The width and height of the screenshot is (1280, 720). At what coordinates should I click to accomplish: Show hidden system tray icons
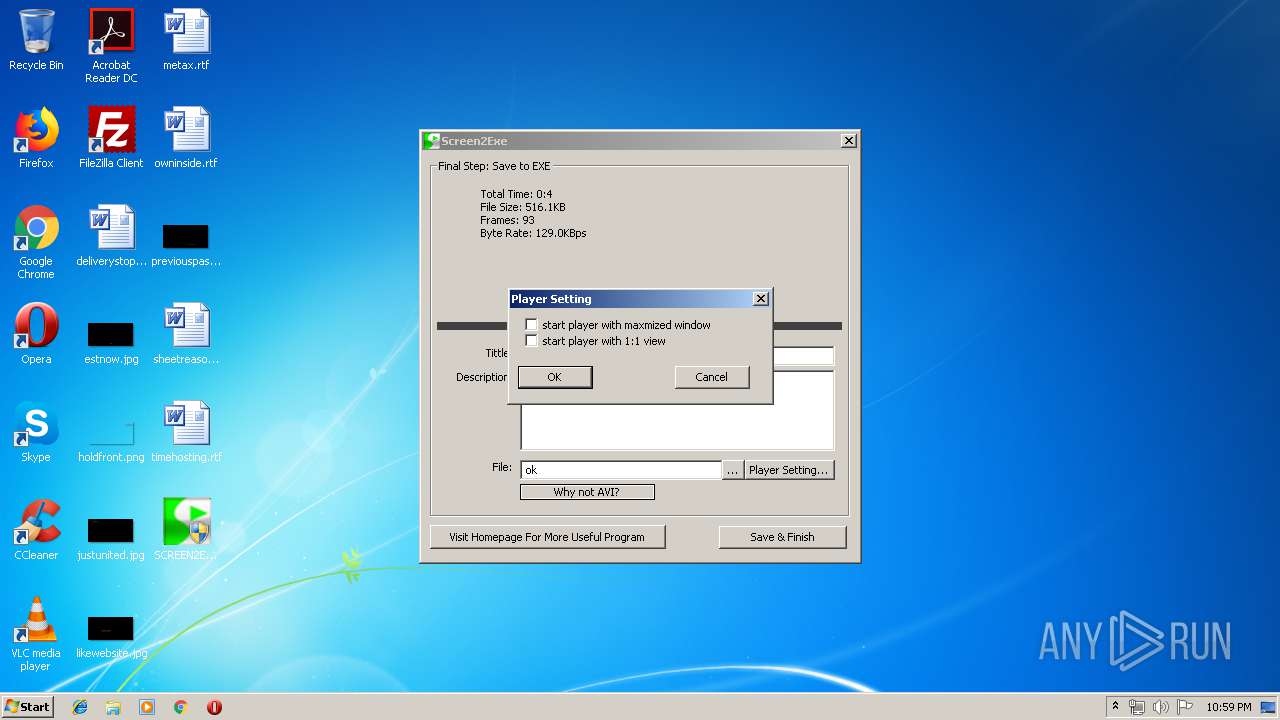pyautogui.click(x=1115, y=707)
